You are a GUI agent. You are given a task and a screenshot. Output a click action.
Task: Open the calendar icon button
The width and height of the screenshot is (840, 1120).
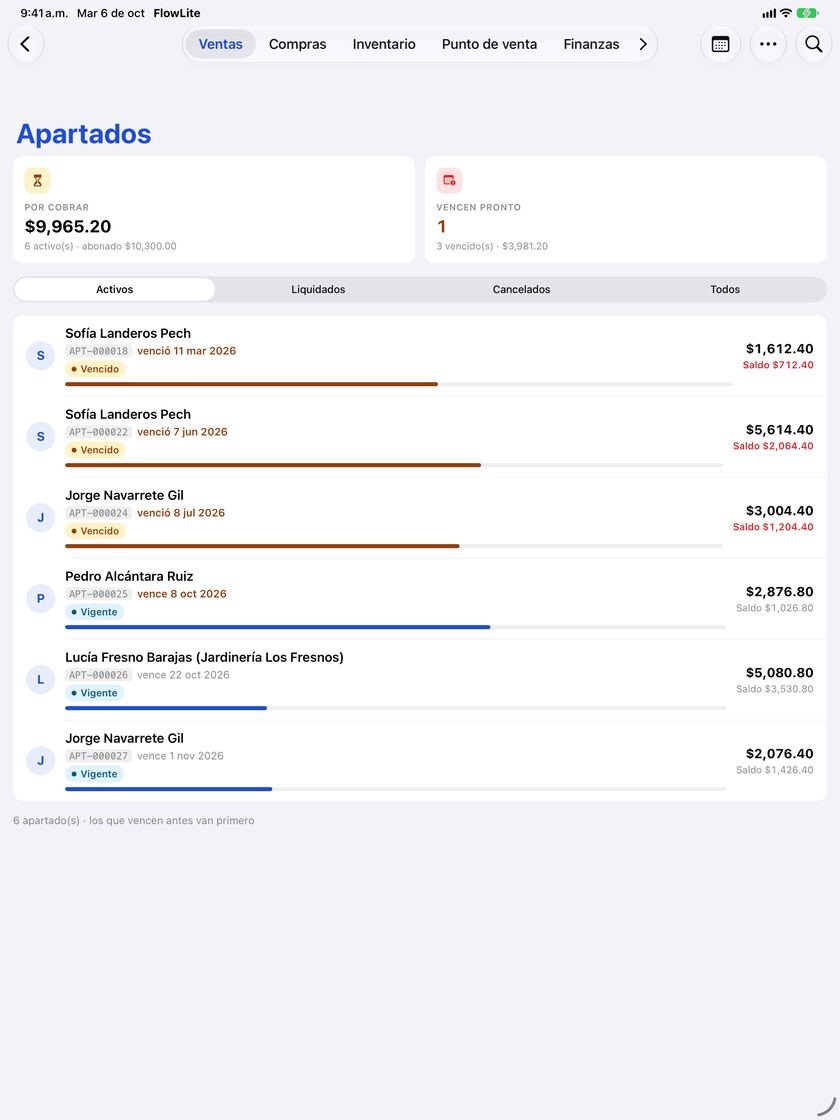(721, 44)
